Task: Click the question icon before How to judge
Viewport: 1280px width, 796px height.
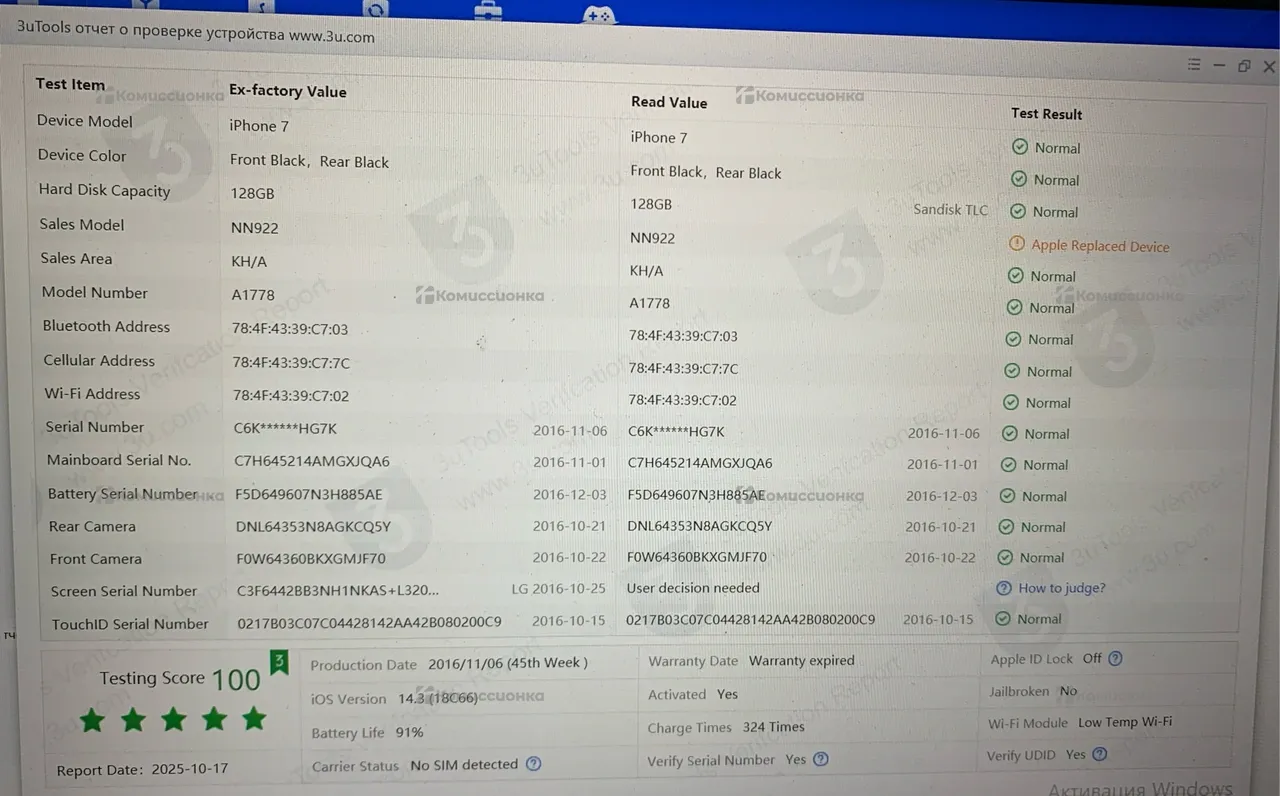Action: (x=1004, y=588)
